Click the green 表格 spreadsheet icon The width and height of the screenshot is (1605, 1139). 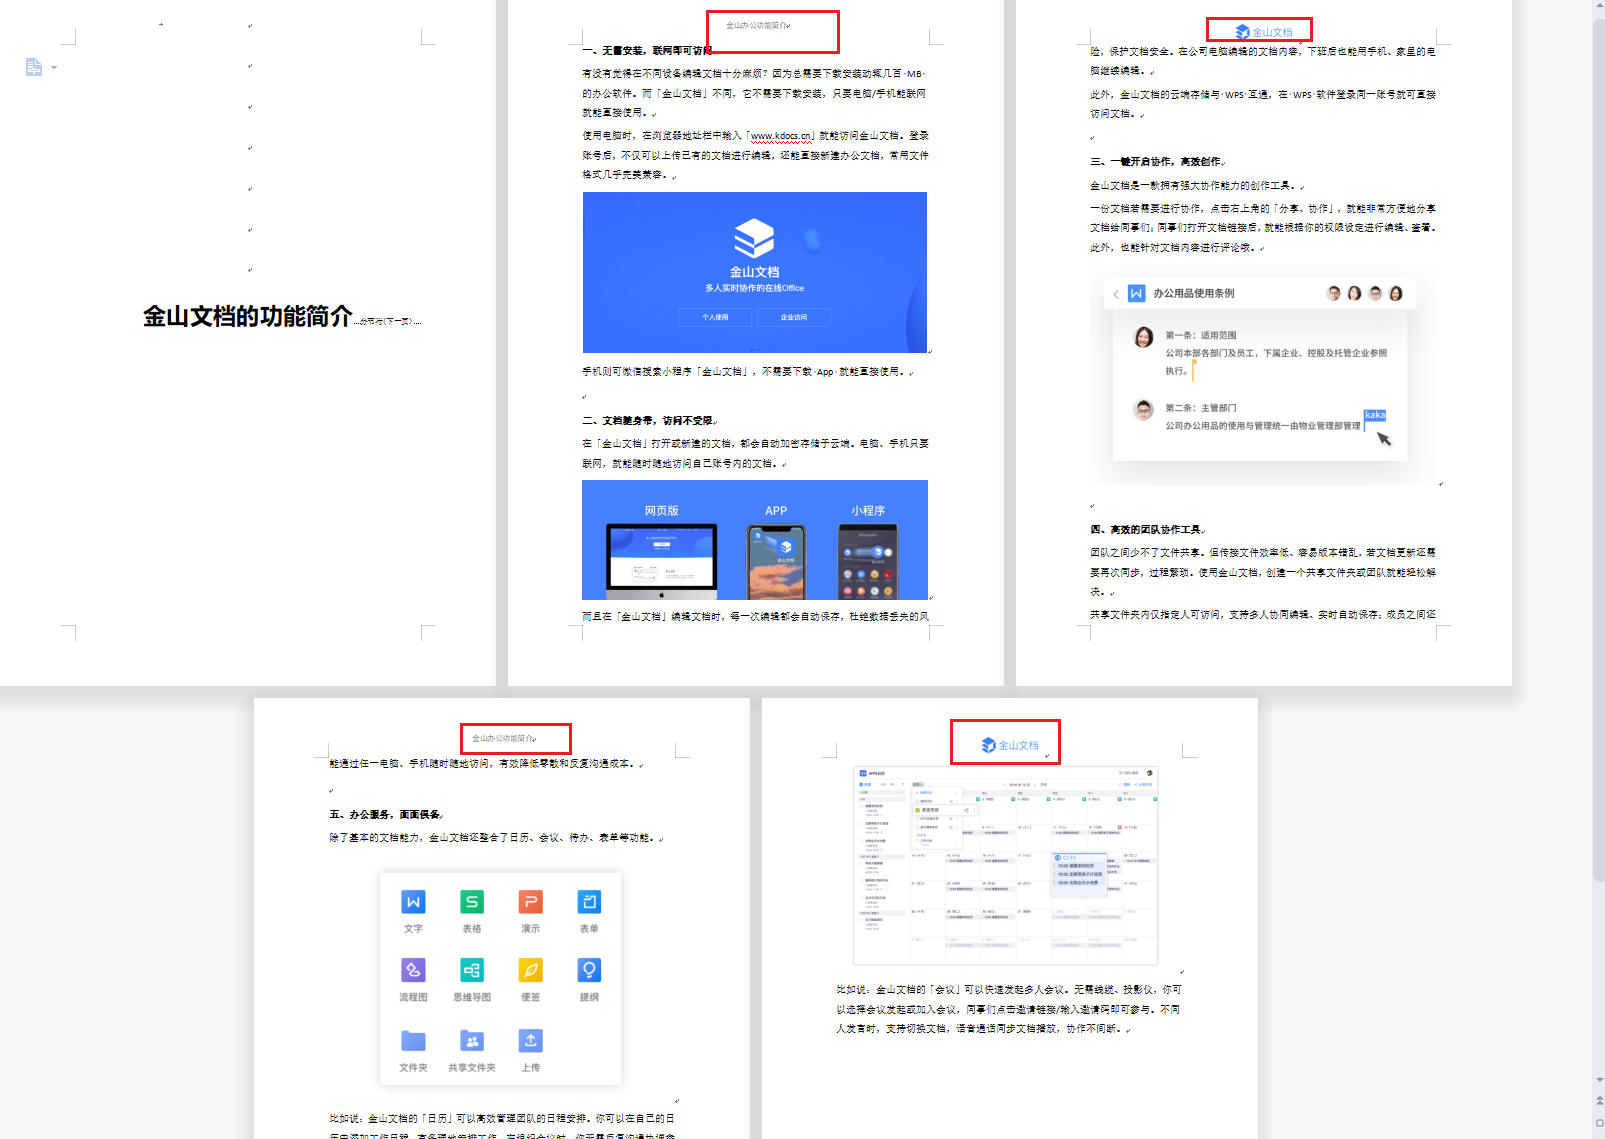472,902
